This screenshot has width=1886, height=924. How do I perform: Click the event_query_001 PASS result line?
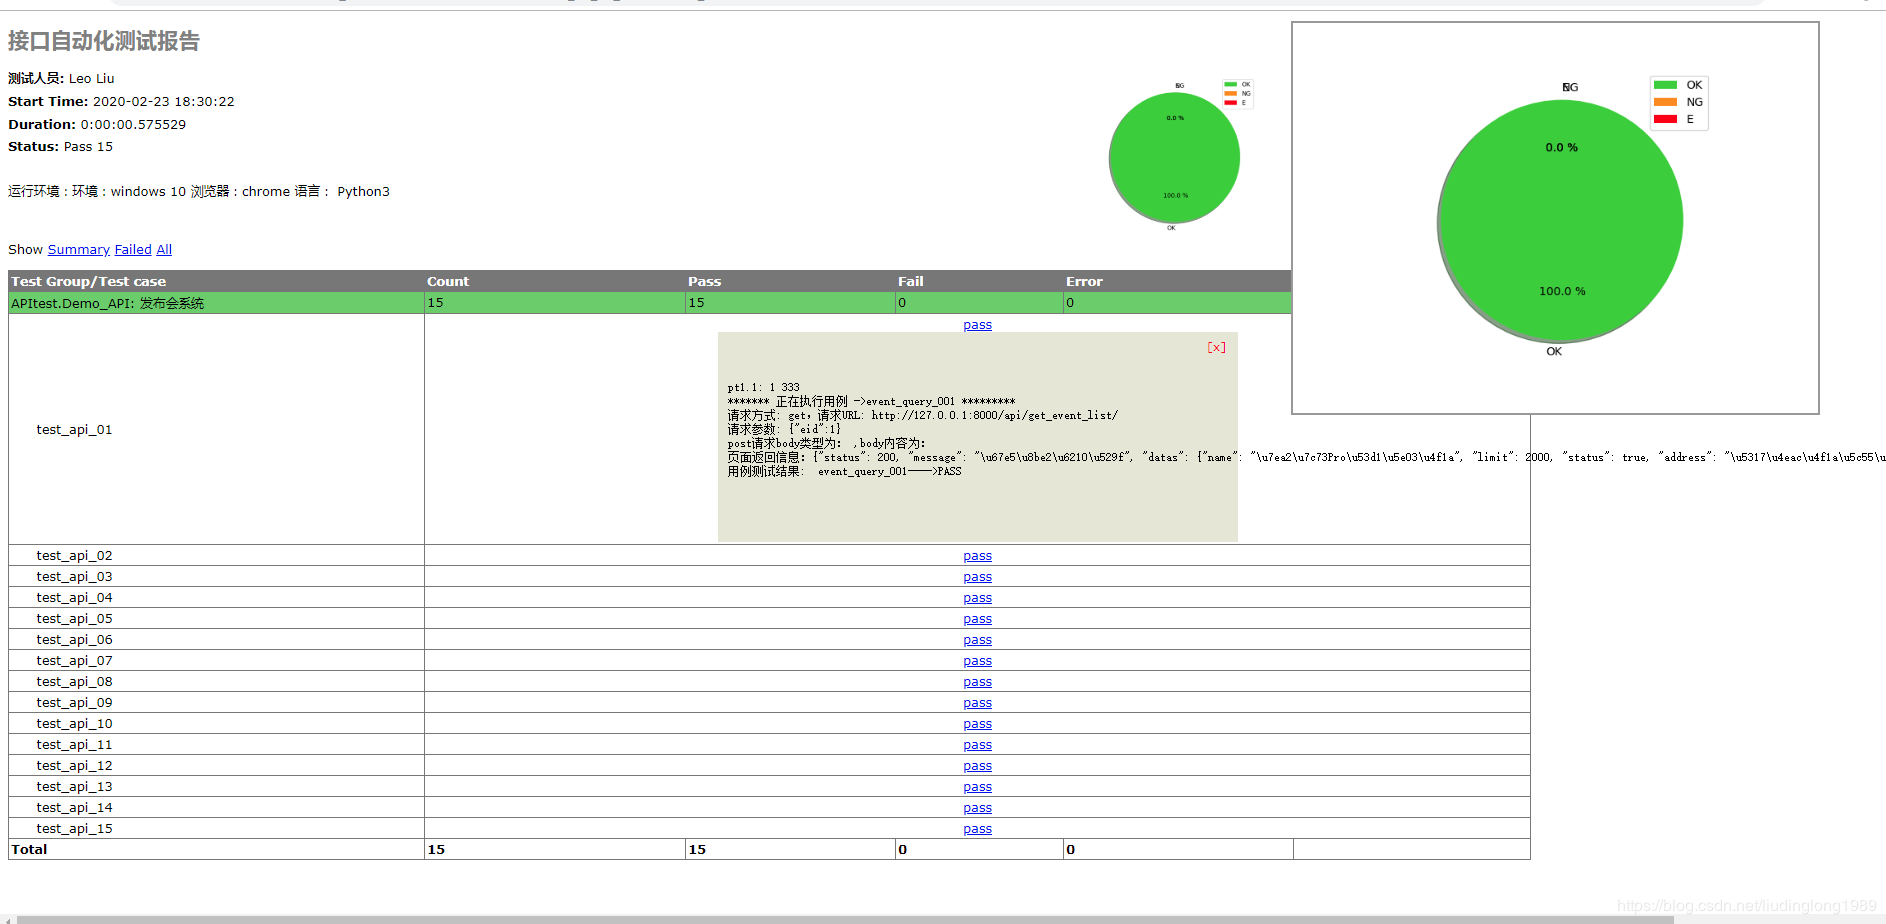click(x=844, y=472)
